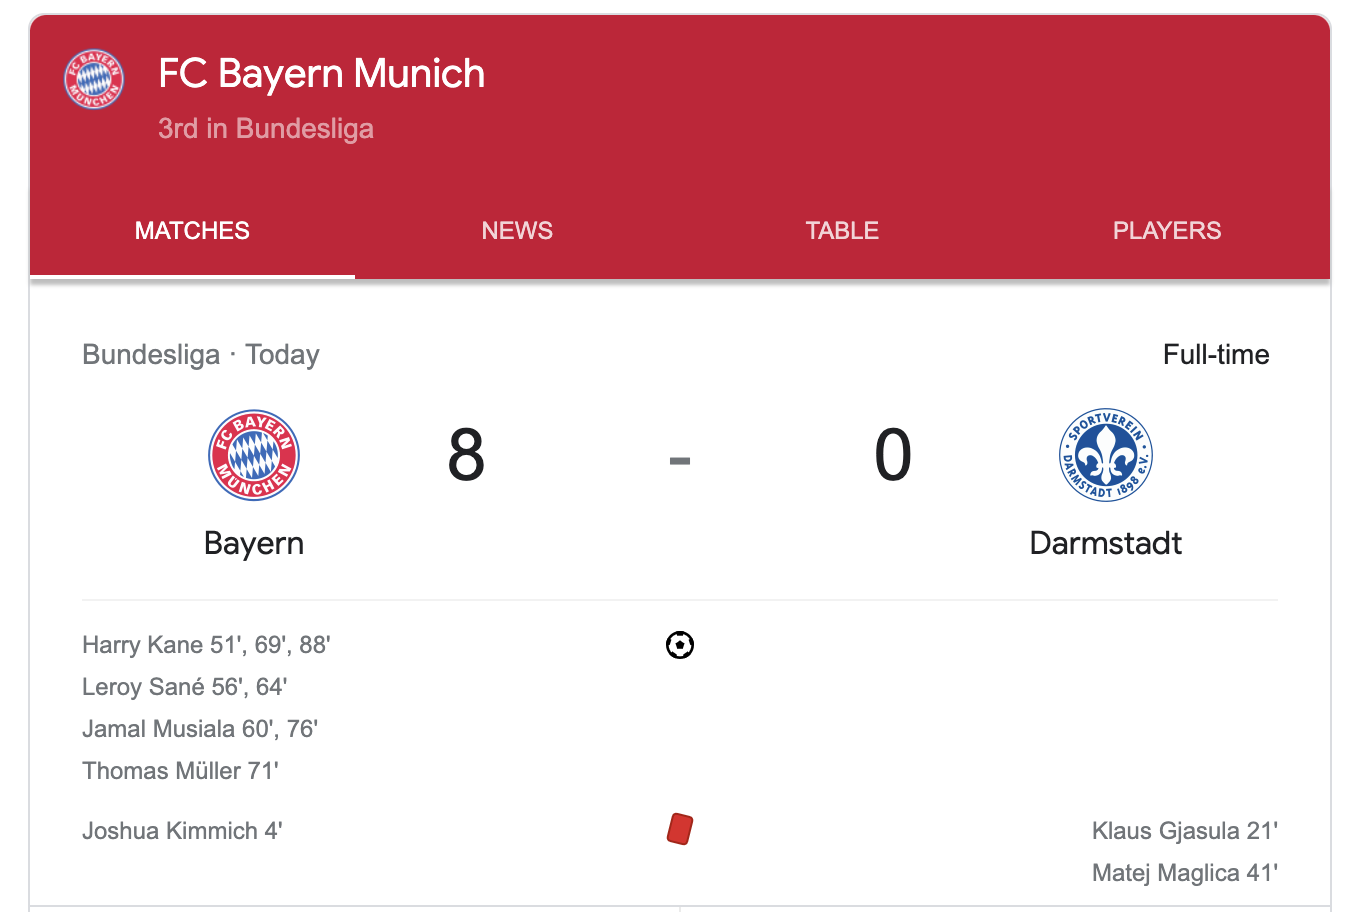Click Bayern's score of 8

point(466,455)
